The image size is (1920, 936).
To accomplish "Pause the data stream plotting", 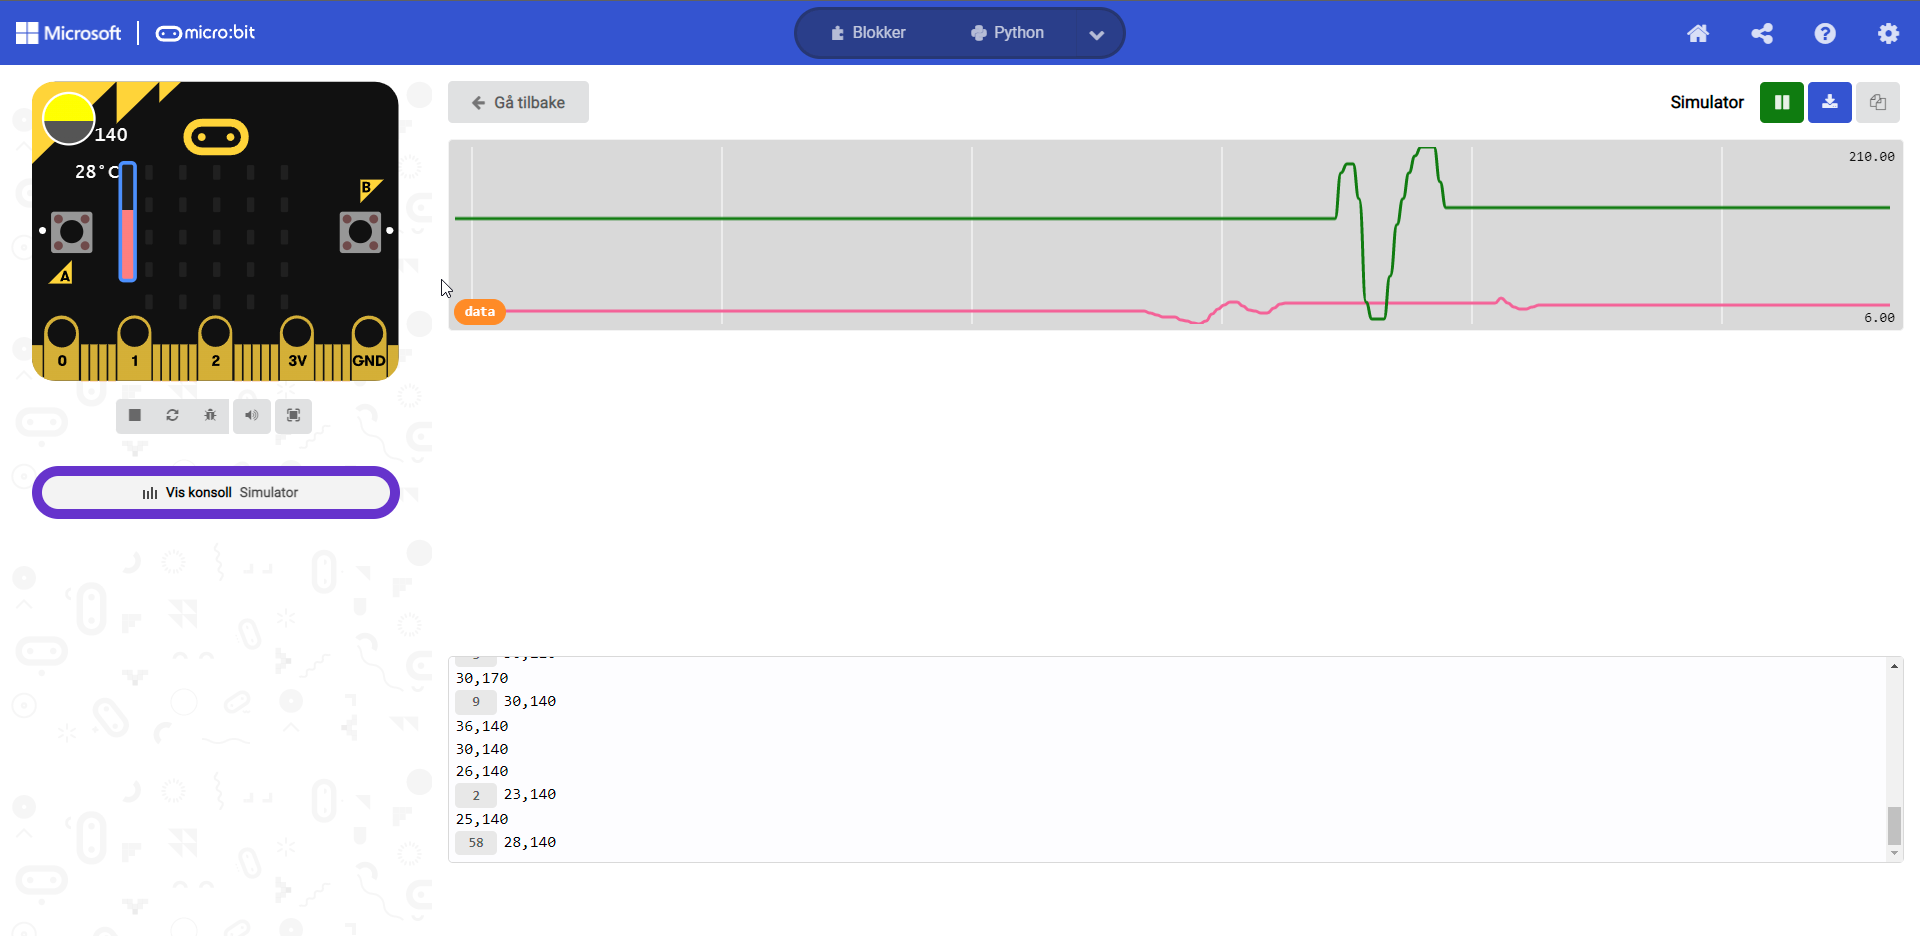I will 1782,102.
